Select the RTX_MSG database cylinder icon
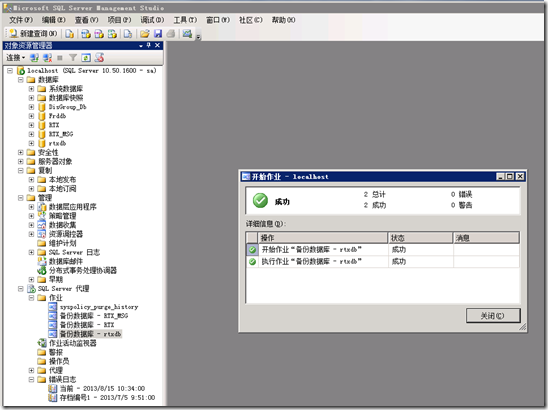The height and width of the screenshot is (410, 548). pos(42,134)
